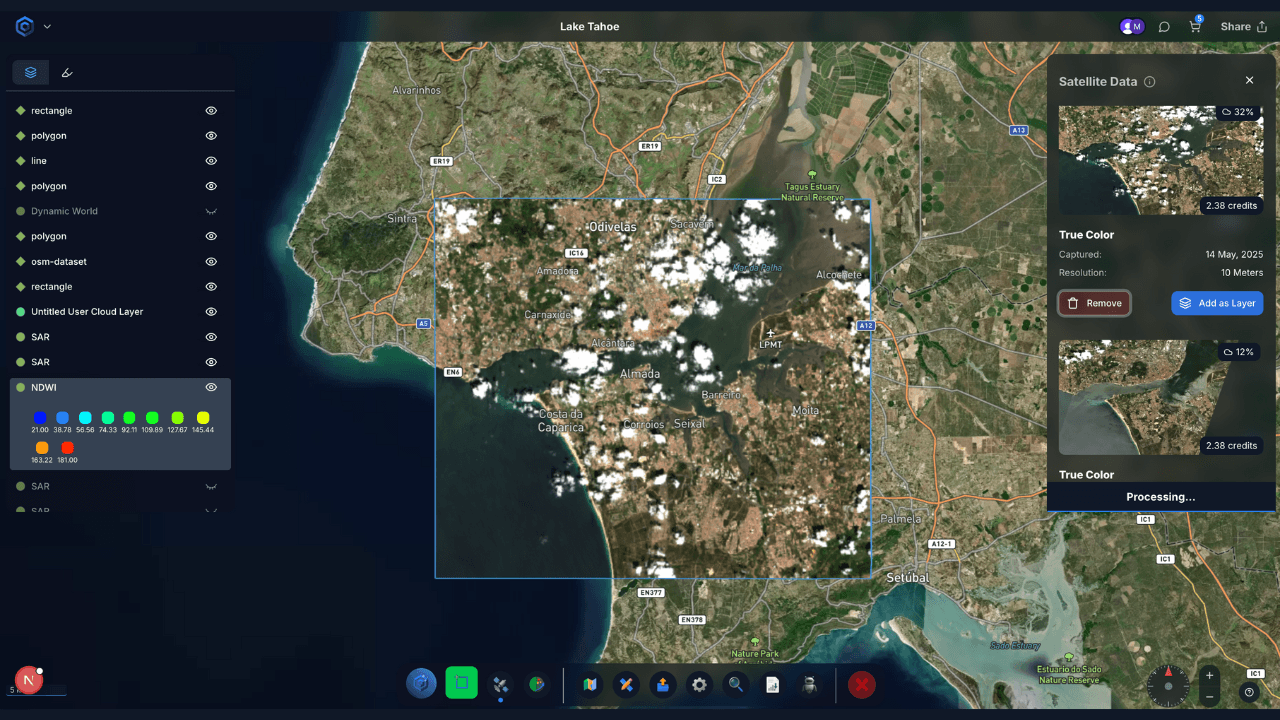Open the comments chat bubble
Viewport: 1280px width, 720px height.
pyautogui.click(x=1164, y=27)
